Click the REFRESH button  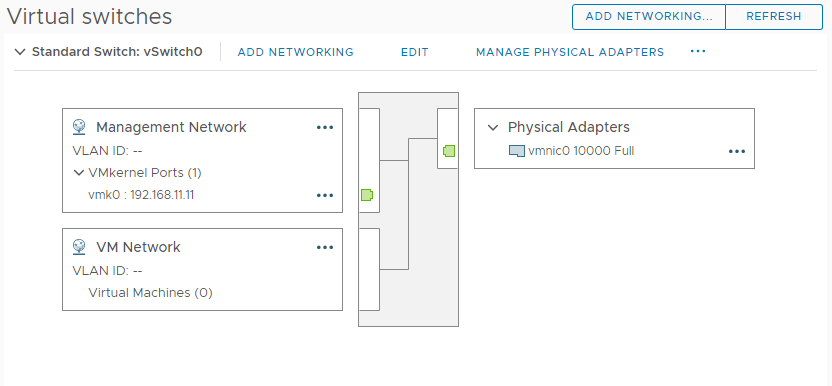point(774,16)
